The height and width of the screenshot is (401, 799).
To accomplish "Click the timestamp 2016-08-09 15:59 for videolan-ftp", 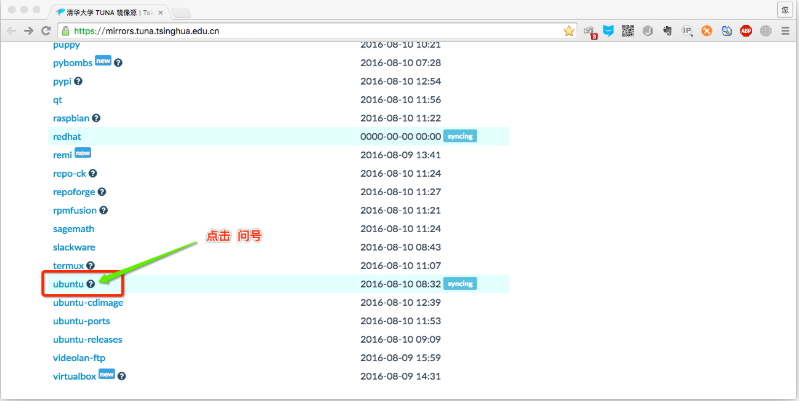I will click(x=401, y=358).
